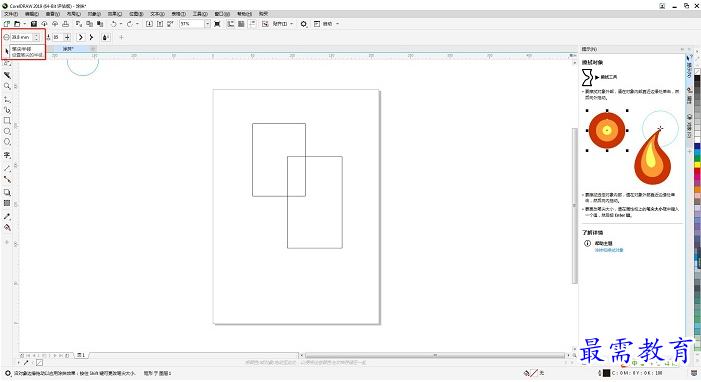Select the smooth smear button
The image size is (701, 382).
pos(80,37)
